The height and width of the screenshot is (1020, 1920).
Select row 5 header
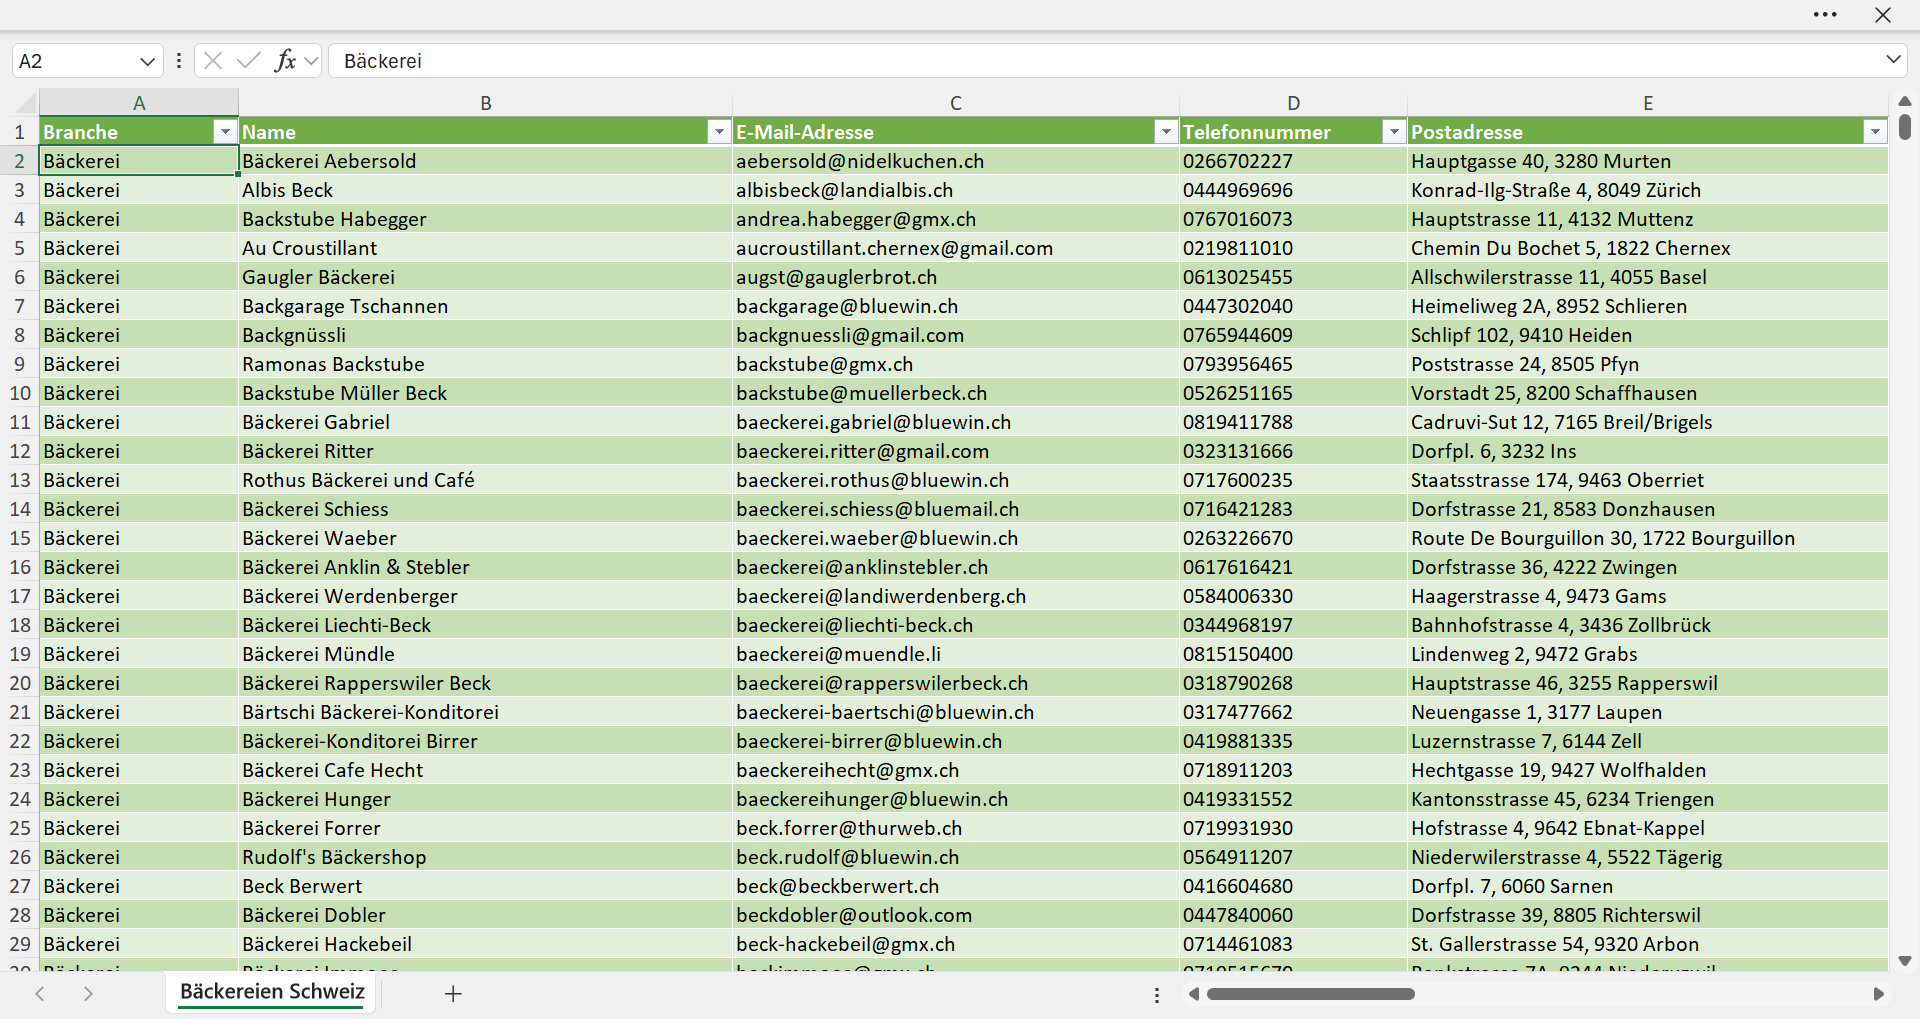[19, 248]
